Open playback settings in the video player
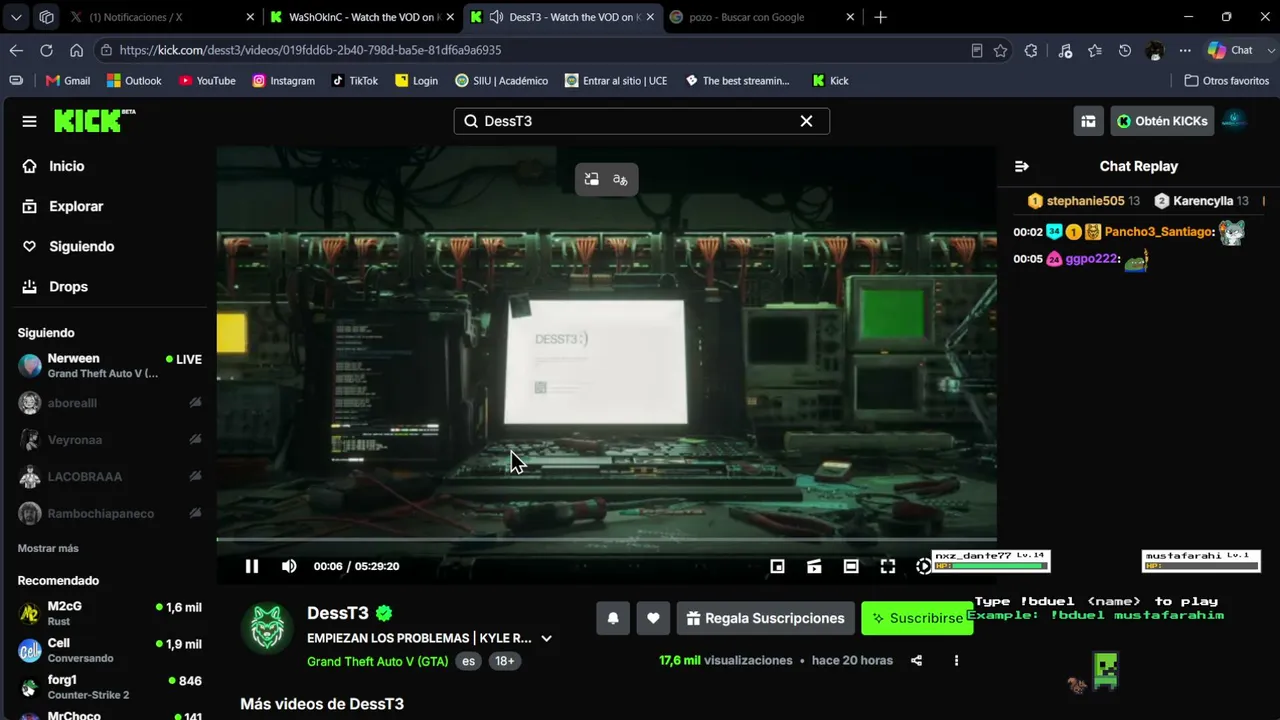The width and height of the screenshot is (1280, 720). point(923,566)
